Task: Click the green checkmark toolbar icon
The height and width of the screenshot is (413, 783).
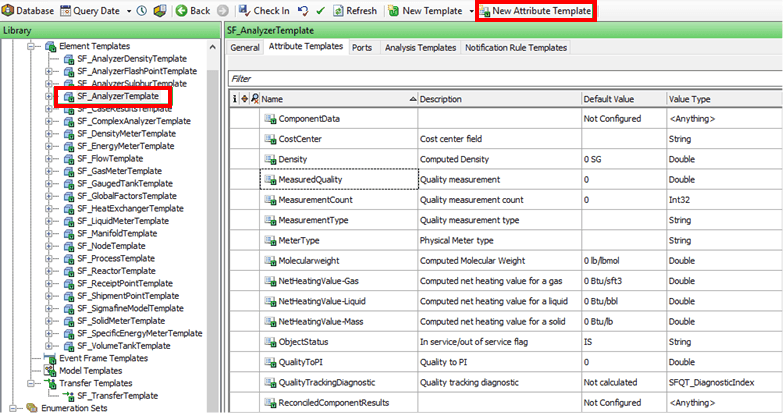Action: (321, 10)
